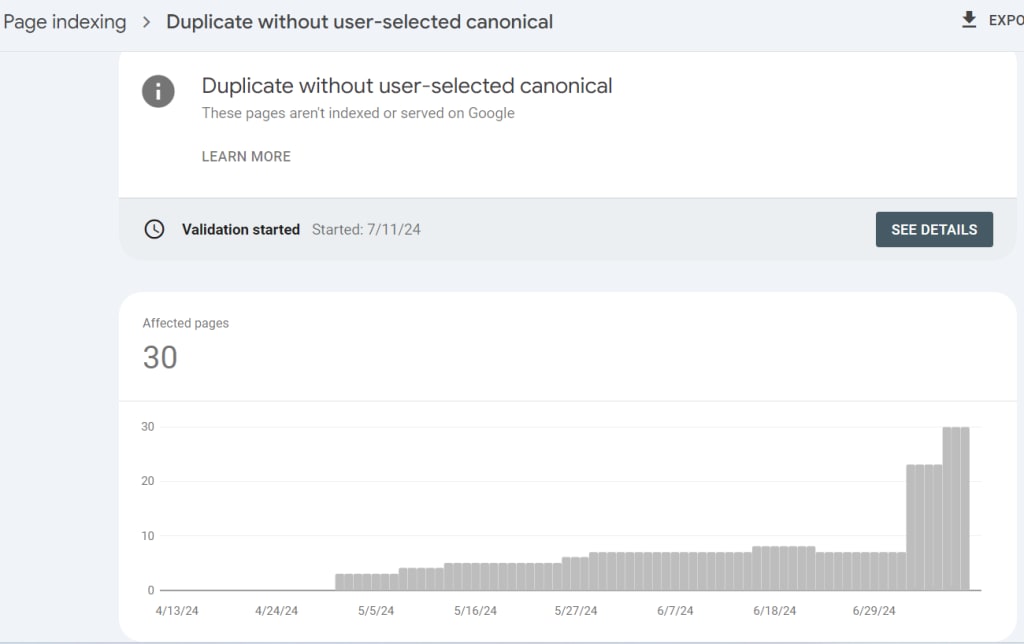Click the 5/16/24 date on the chart axis
Viewport: 1024px width, 644px height.
(x=475, y=611)
